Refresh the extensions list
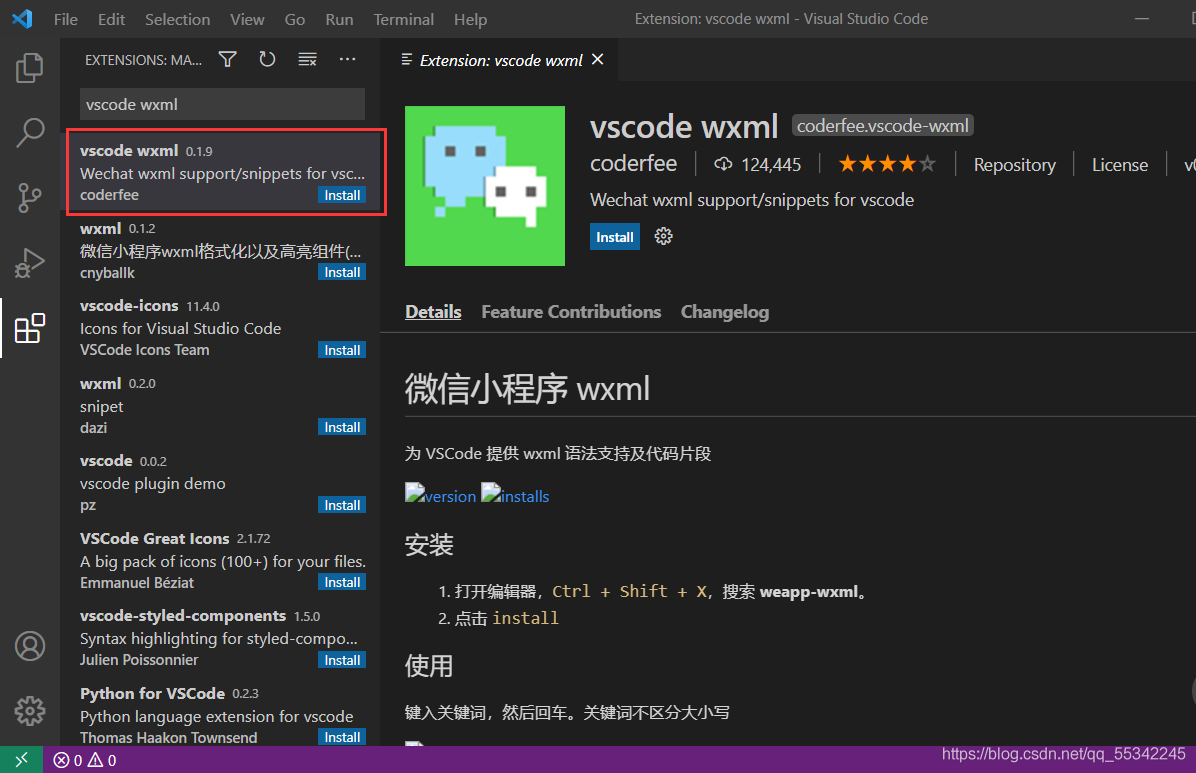The width and height of the screenshot is (1196, 773). tap(267, 60)
